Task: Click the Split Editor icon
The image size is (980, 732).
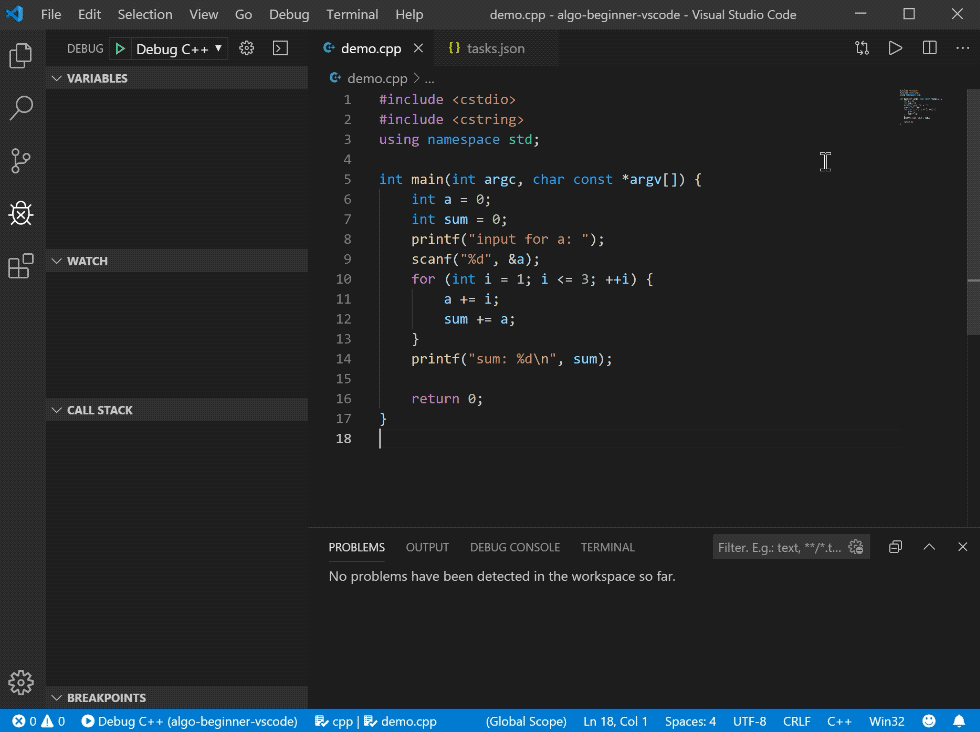Action: pos(929,48)
